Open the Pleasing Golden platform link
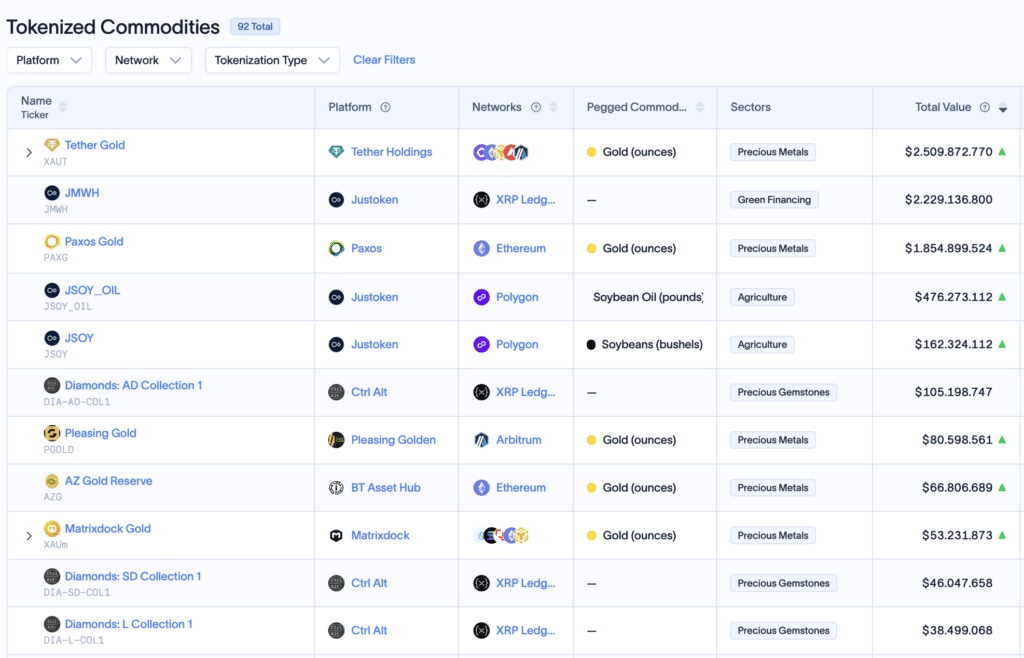1024x658 pixels. click(393, 440)
